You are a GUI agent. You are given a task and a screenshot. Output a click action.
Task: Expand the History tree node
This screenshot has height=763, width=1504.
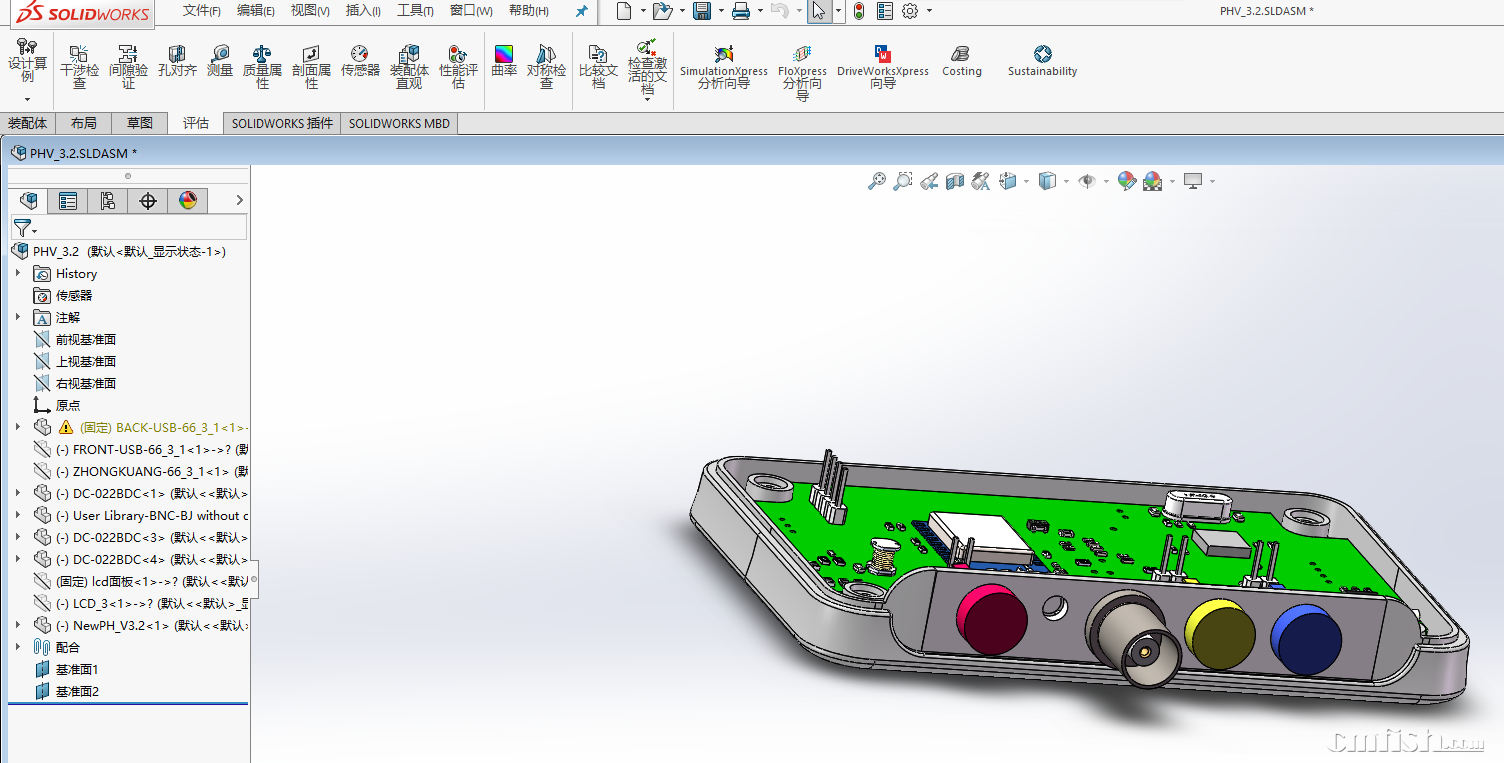pyautogui.click(x=18, y=273)
